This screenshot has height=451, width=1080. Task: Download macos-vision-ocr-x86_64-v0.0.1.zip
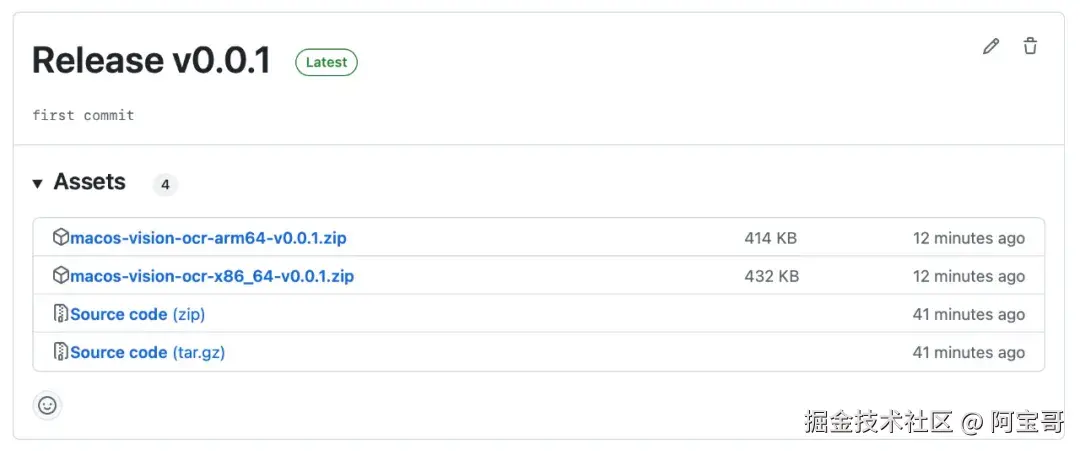point(212,276)
